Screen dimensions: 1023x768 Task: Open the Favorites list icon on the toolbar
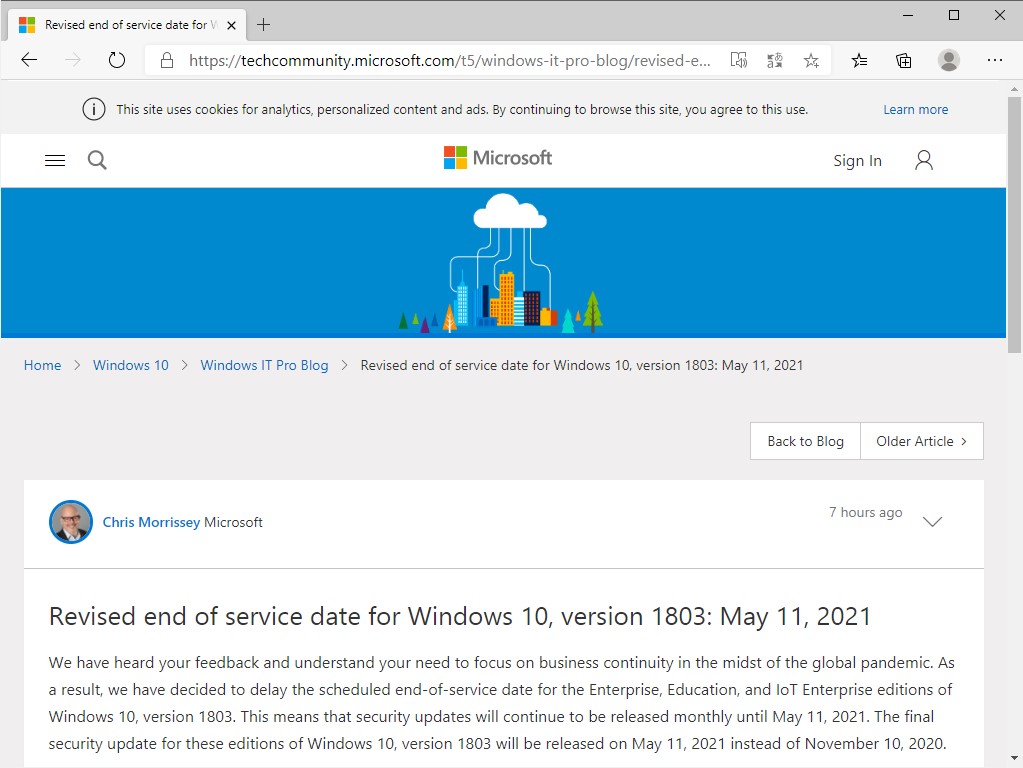pos(859,60)
